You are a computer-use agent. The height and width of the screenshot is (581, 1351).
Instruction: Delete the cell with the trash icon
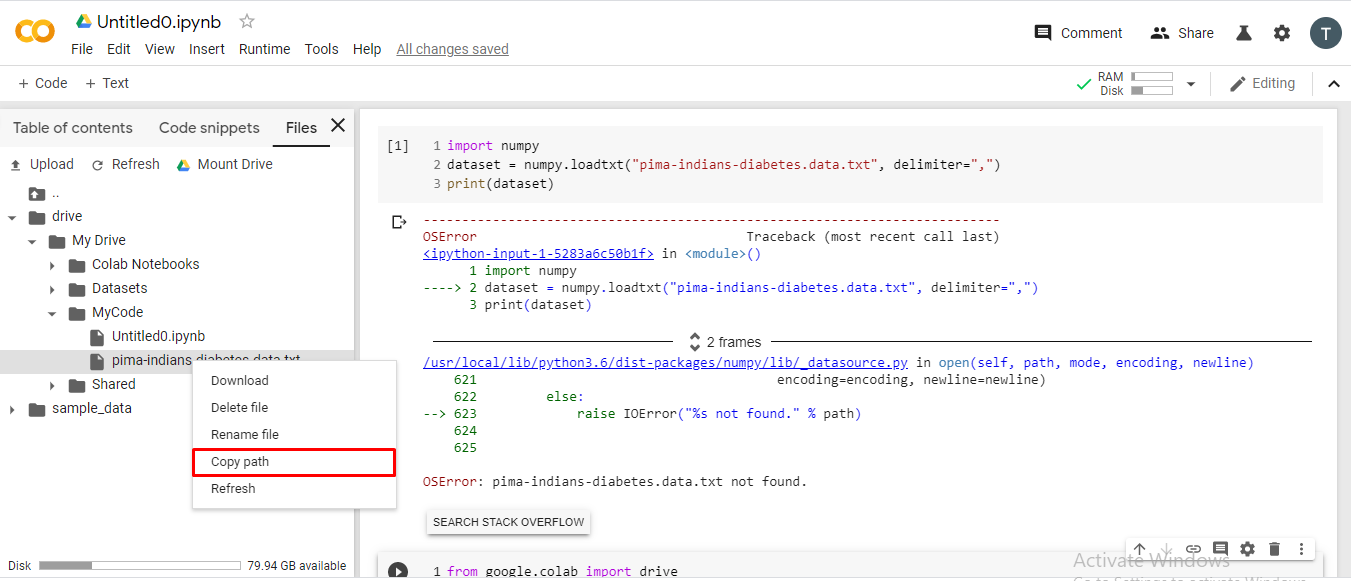point(1274,549)
